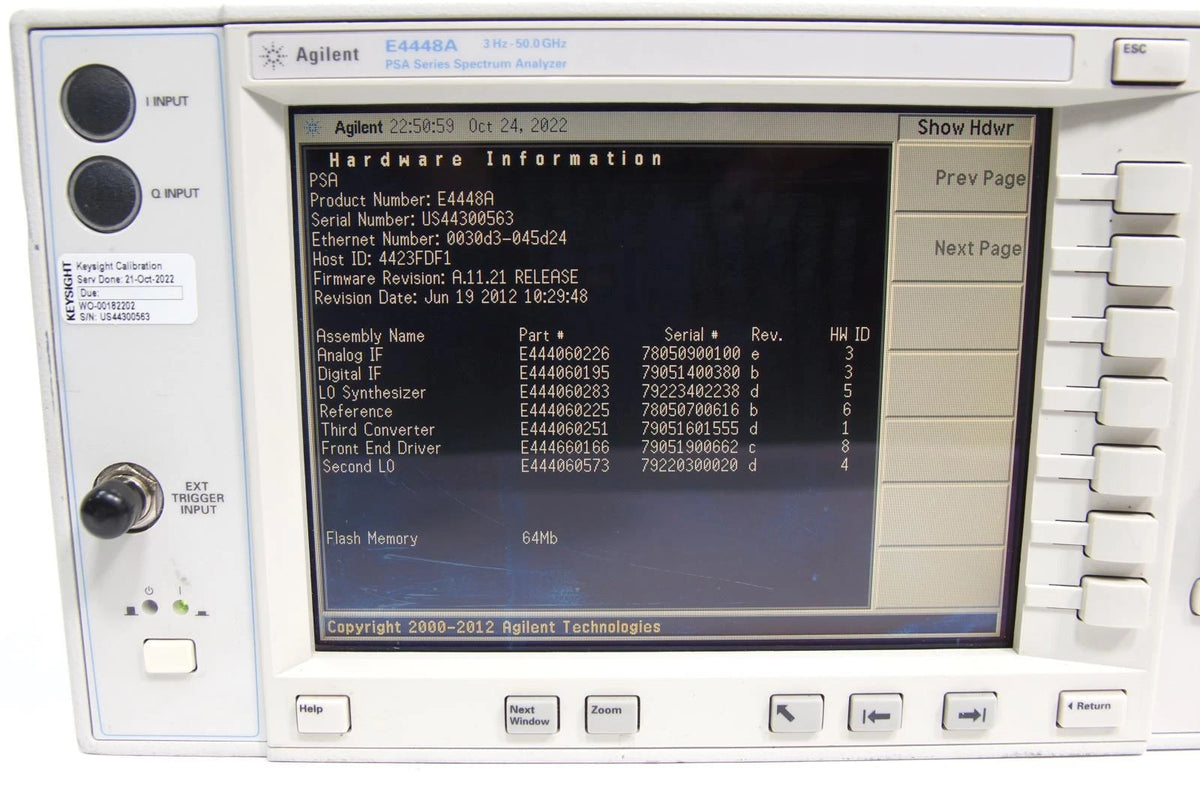1200x788 pixels.
Task: Click the clock reading 22:50:59
Action: point(421,127)
